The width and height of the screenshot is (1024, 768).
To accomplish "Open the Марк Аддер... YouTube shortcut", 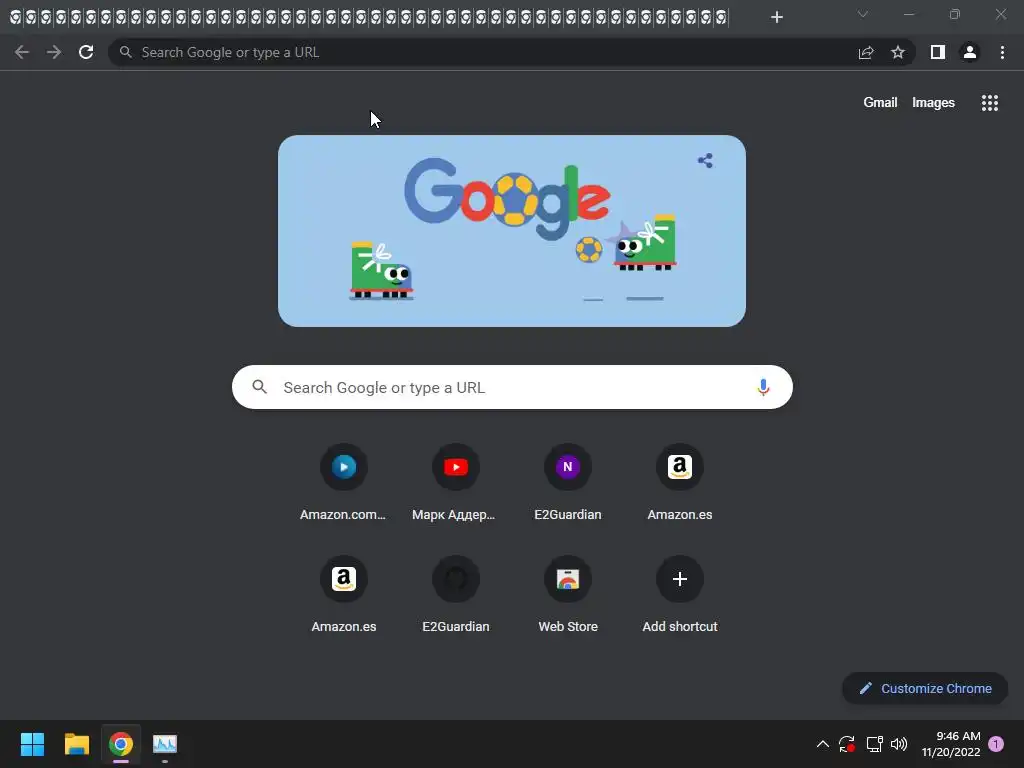I will pos(455,483).
